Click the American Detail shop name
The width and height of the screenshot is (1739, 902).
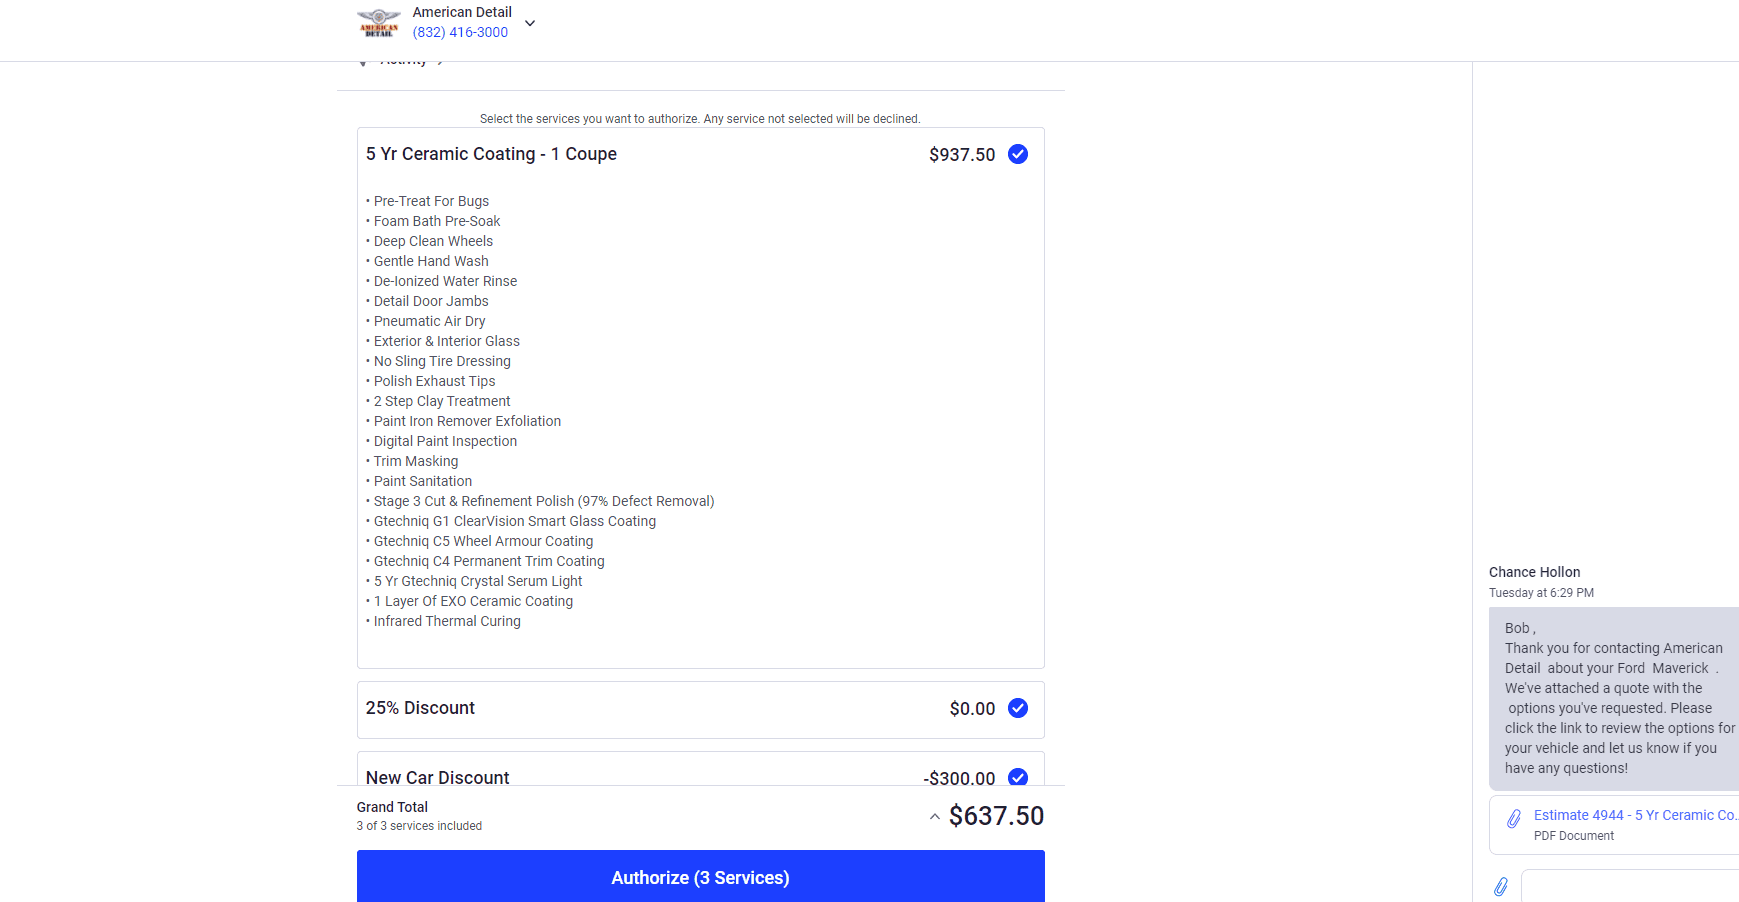[x=462, y=12]
